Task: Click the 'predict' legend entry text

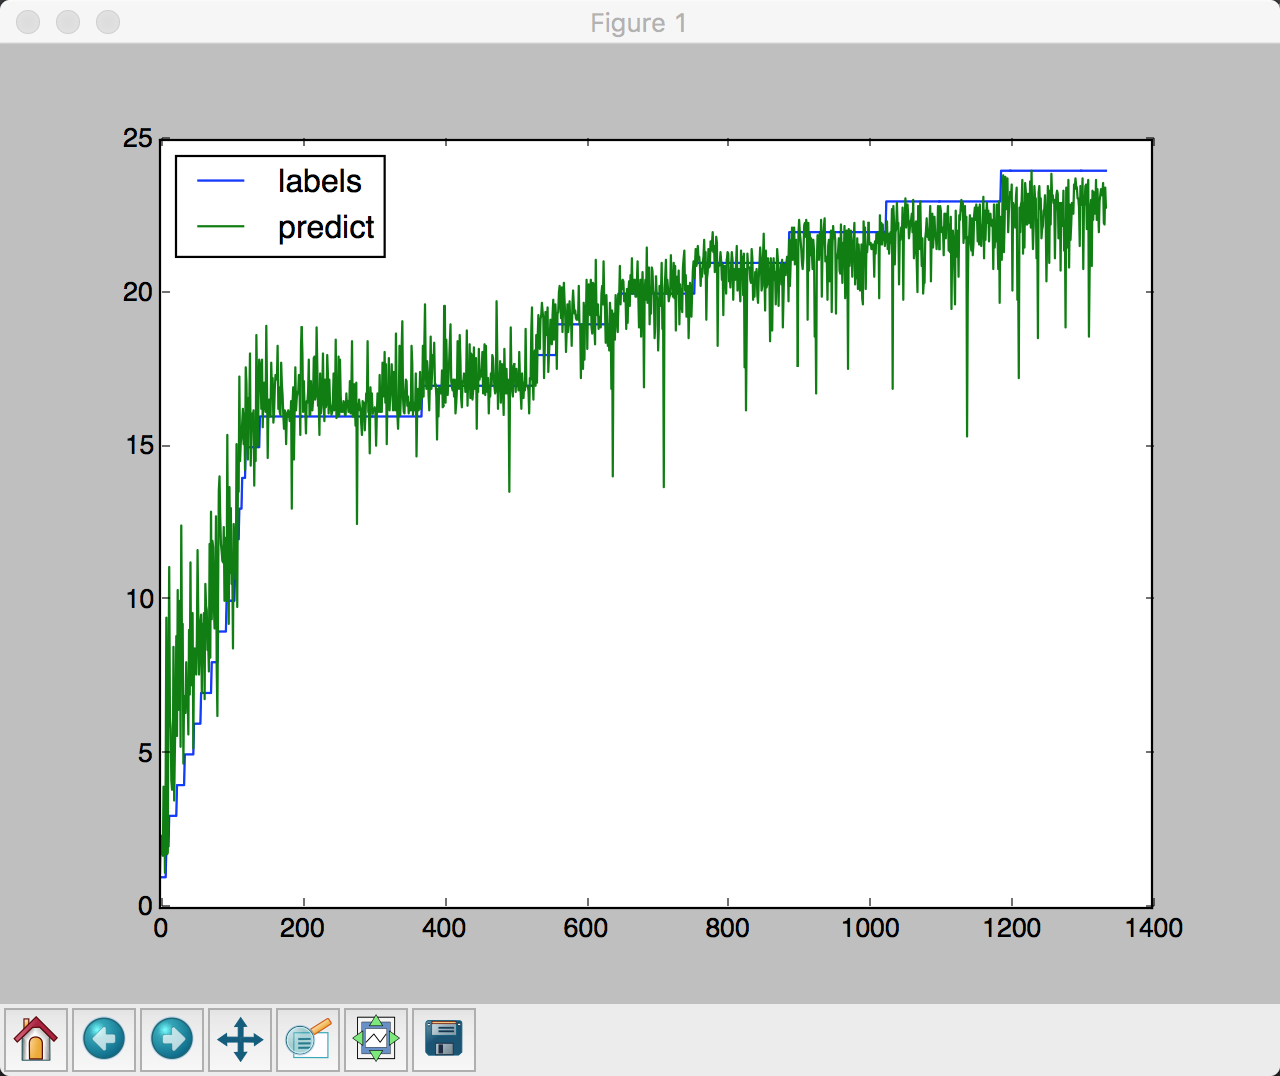Action: pyautogui.click(x=326, y=227)
